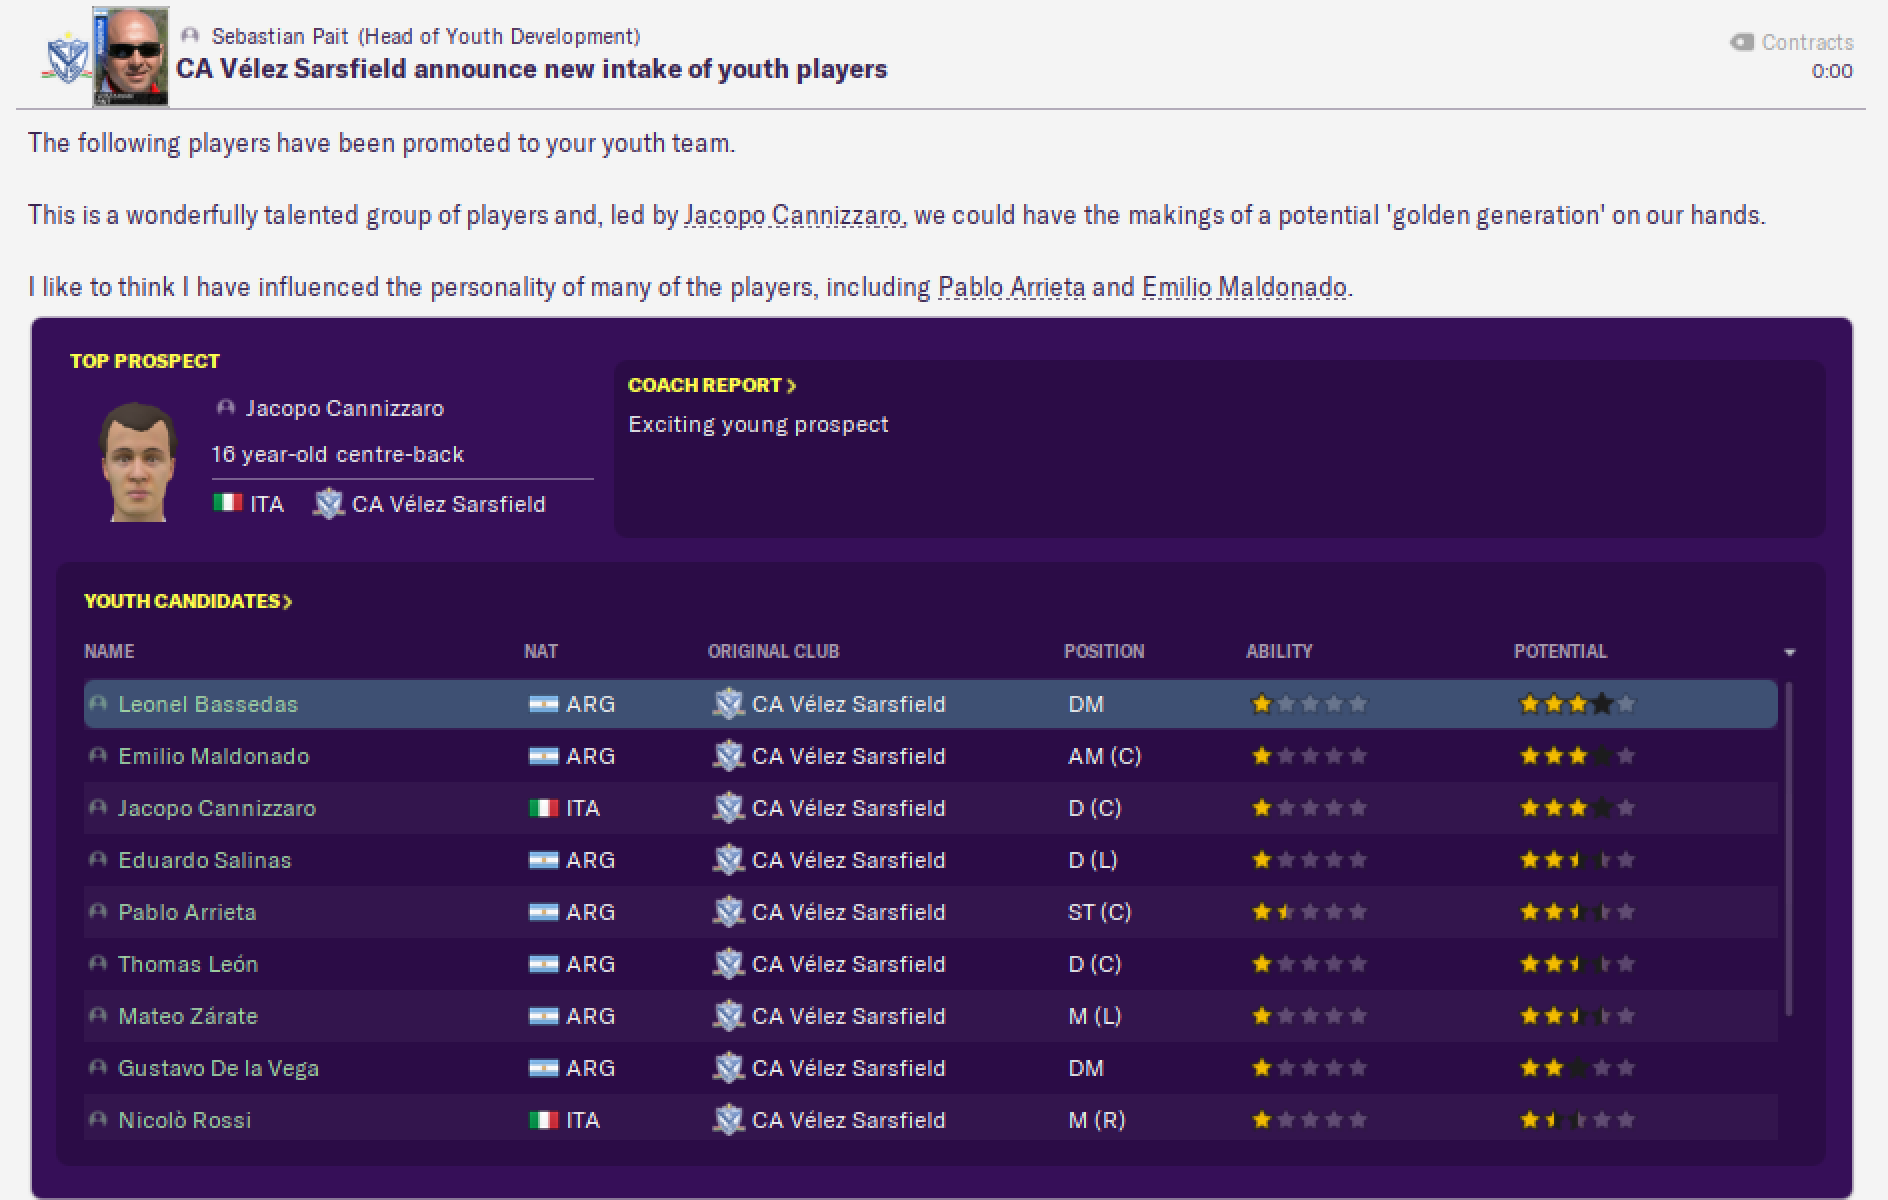This screenshot has width=1888, height=1200.
Task: Click the youth candidates list scrollbar
Action: coord(1789,850)
